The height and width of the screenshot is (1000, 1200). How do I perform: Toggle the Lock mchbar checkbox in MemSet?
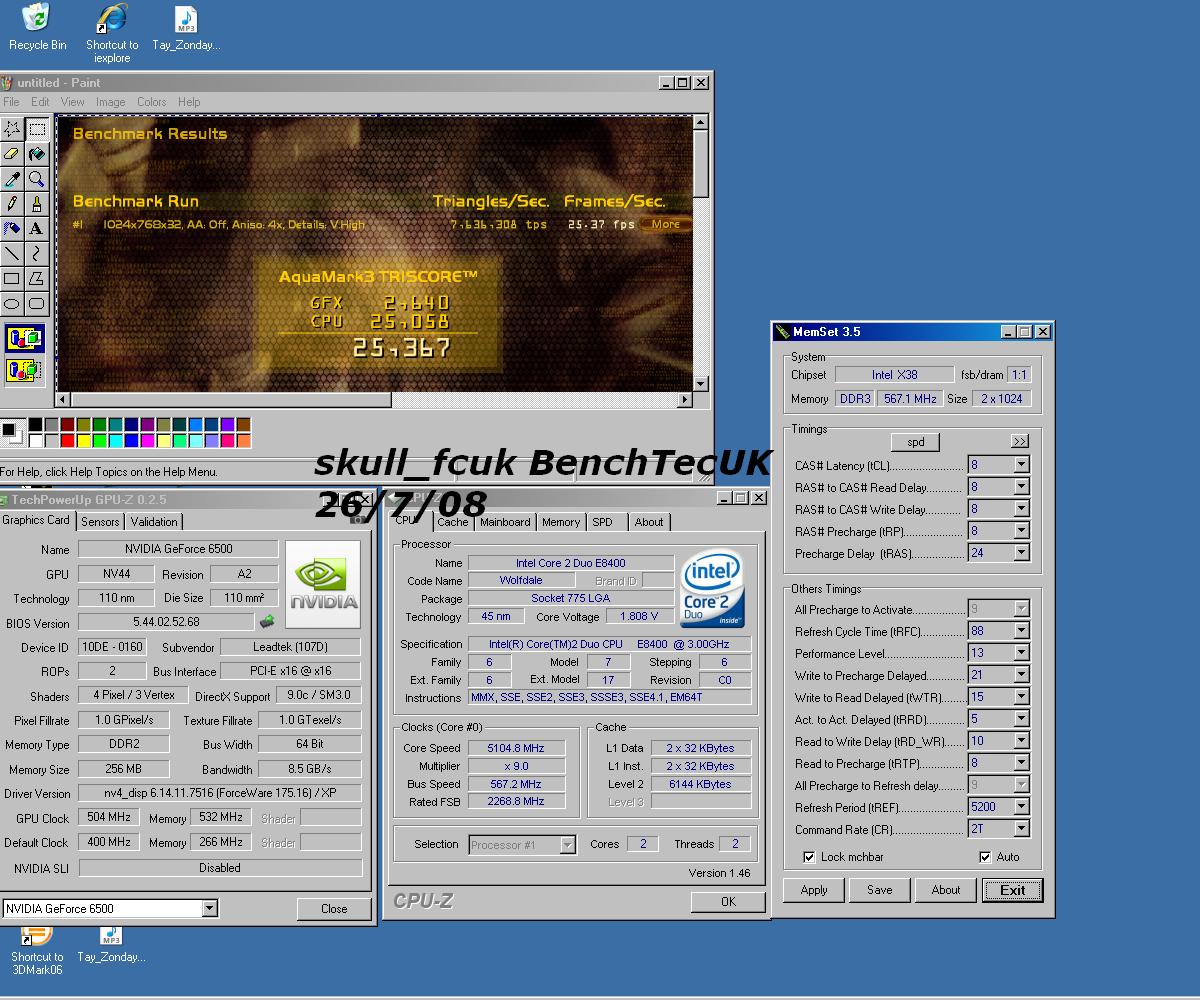point(809,857)
